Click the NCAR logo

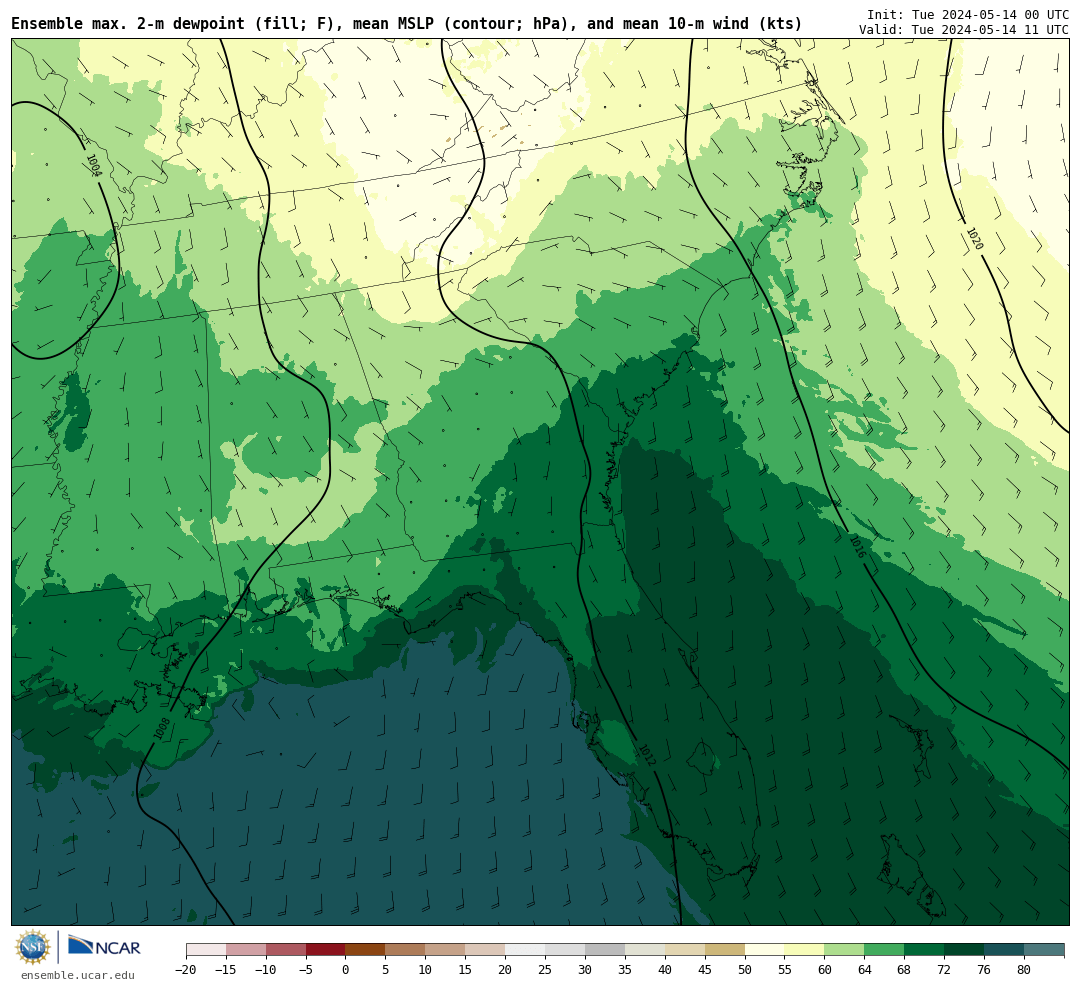pyautogui.click(x=104, y=945)
